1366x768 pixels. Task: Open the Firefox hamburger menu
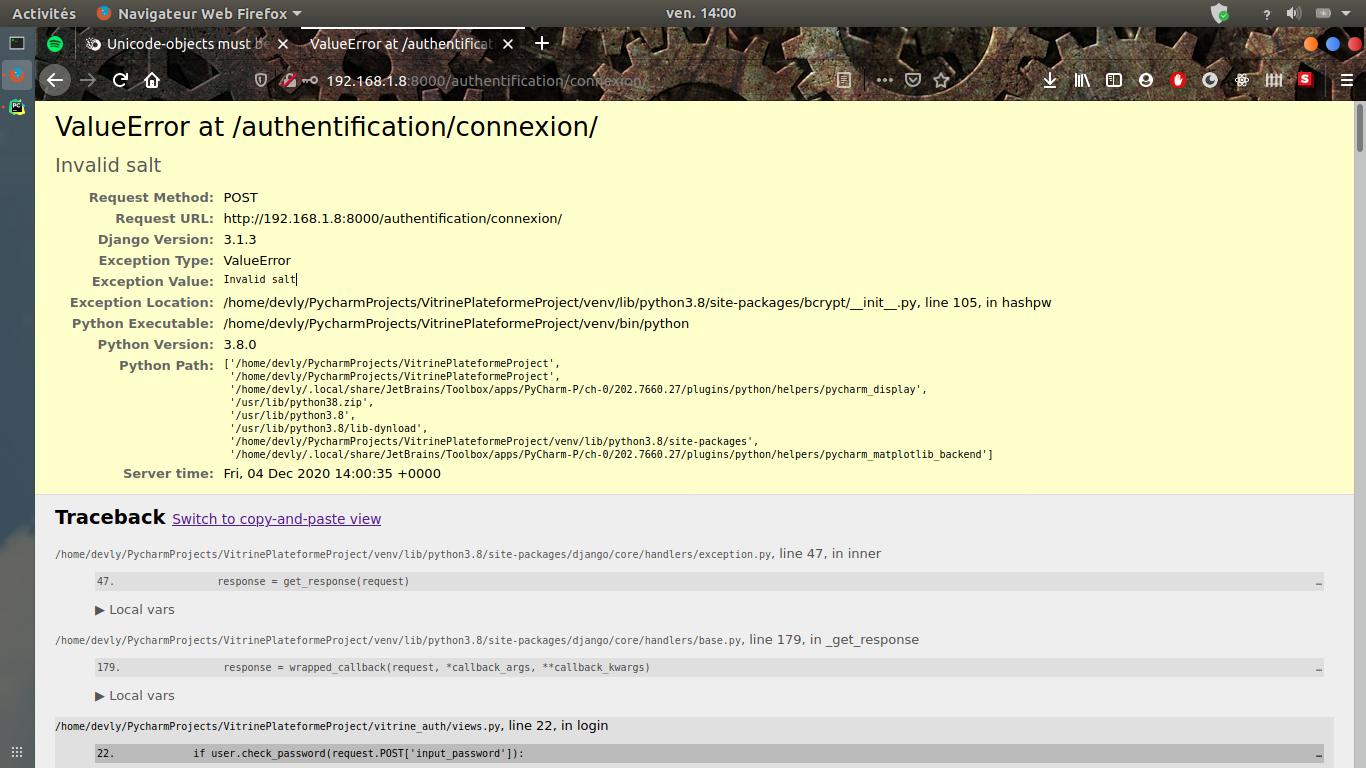click(1346, 80)
